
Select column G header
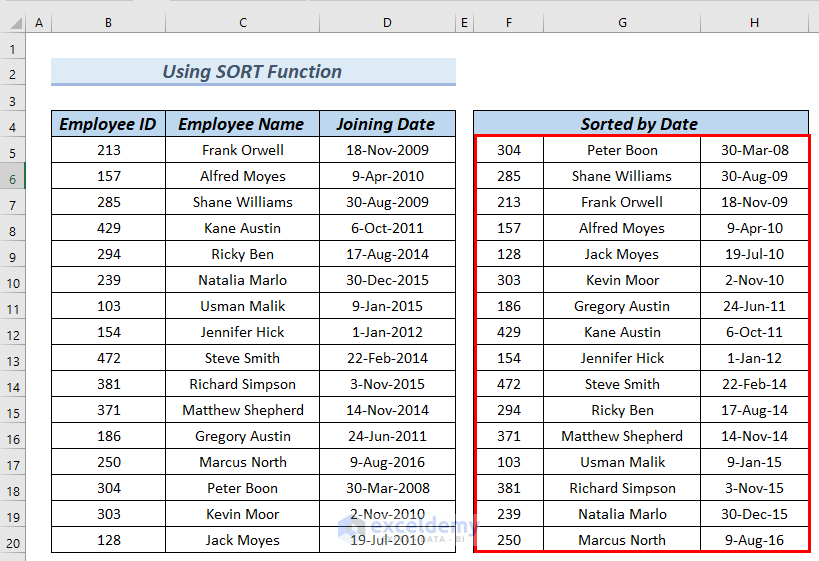point(622,22)
